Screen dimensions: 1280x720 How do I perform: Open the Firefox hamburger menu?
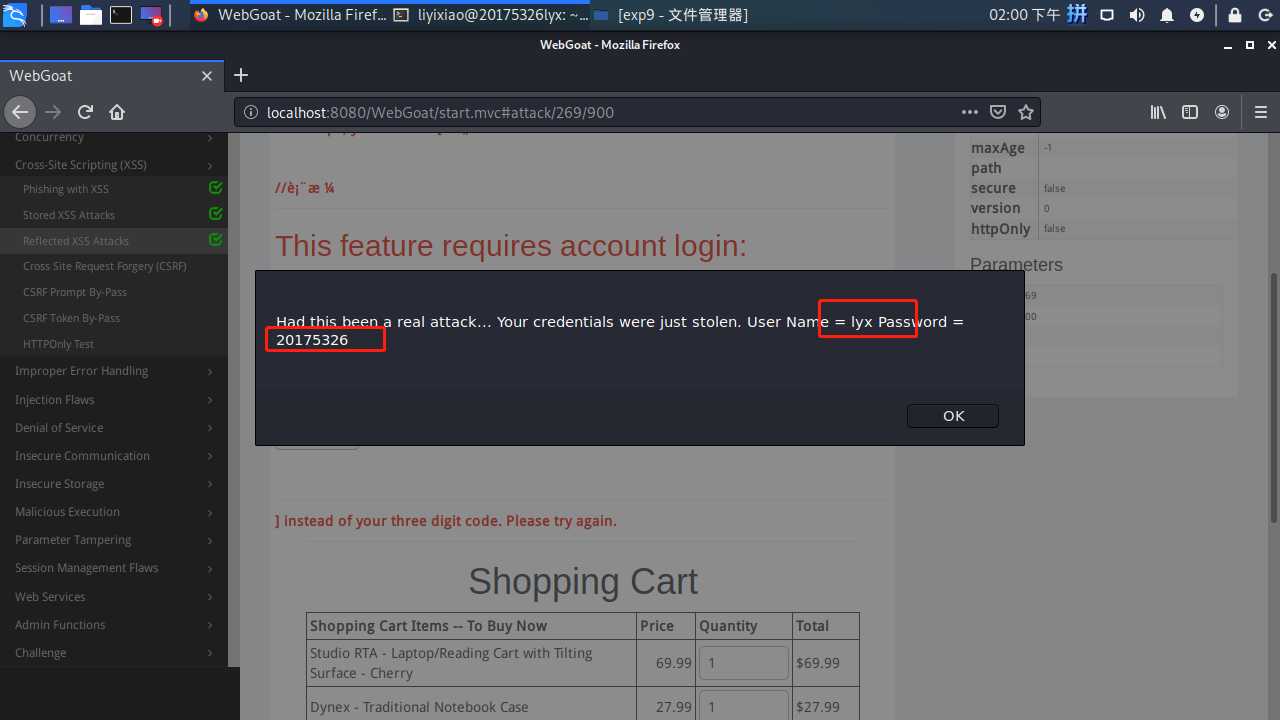pos(1260,112)
